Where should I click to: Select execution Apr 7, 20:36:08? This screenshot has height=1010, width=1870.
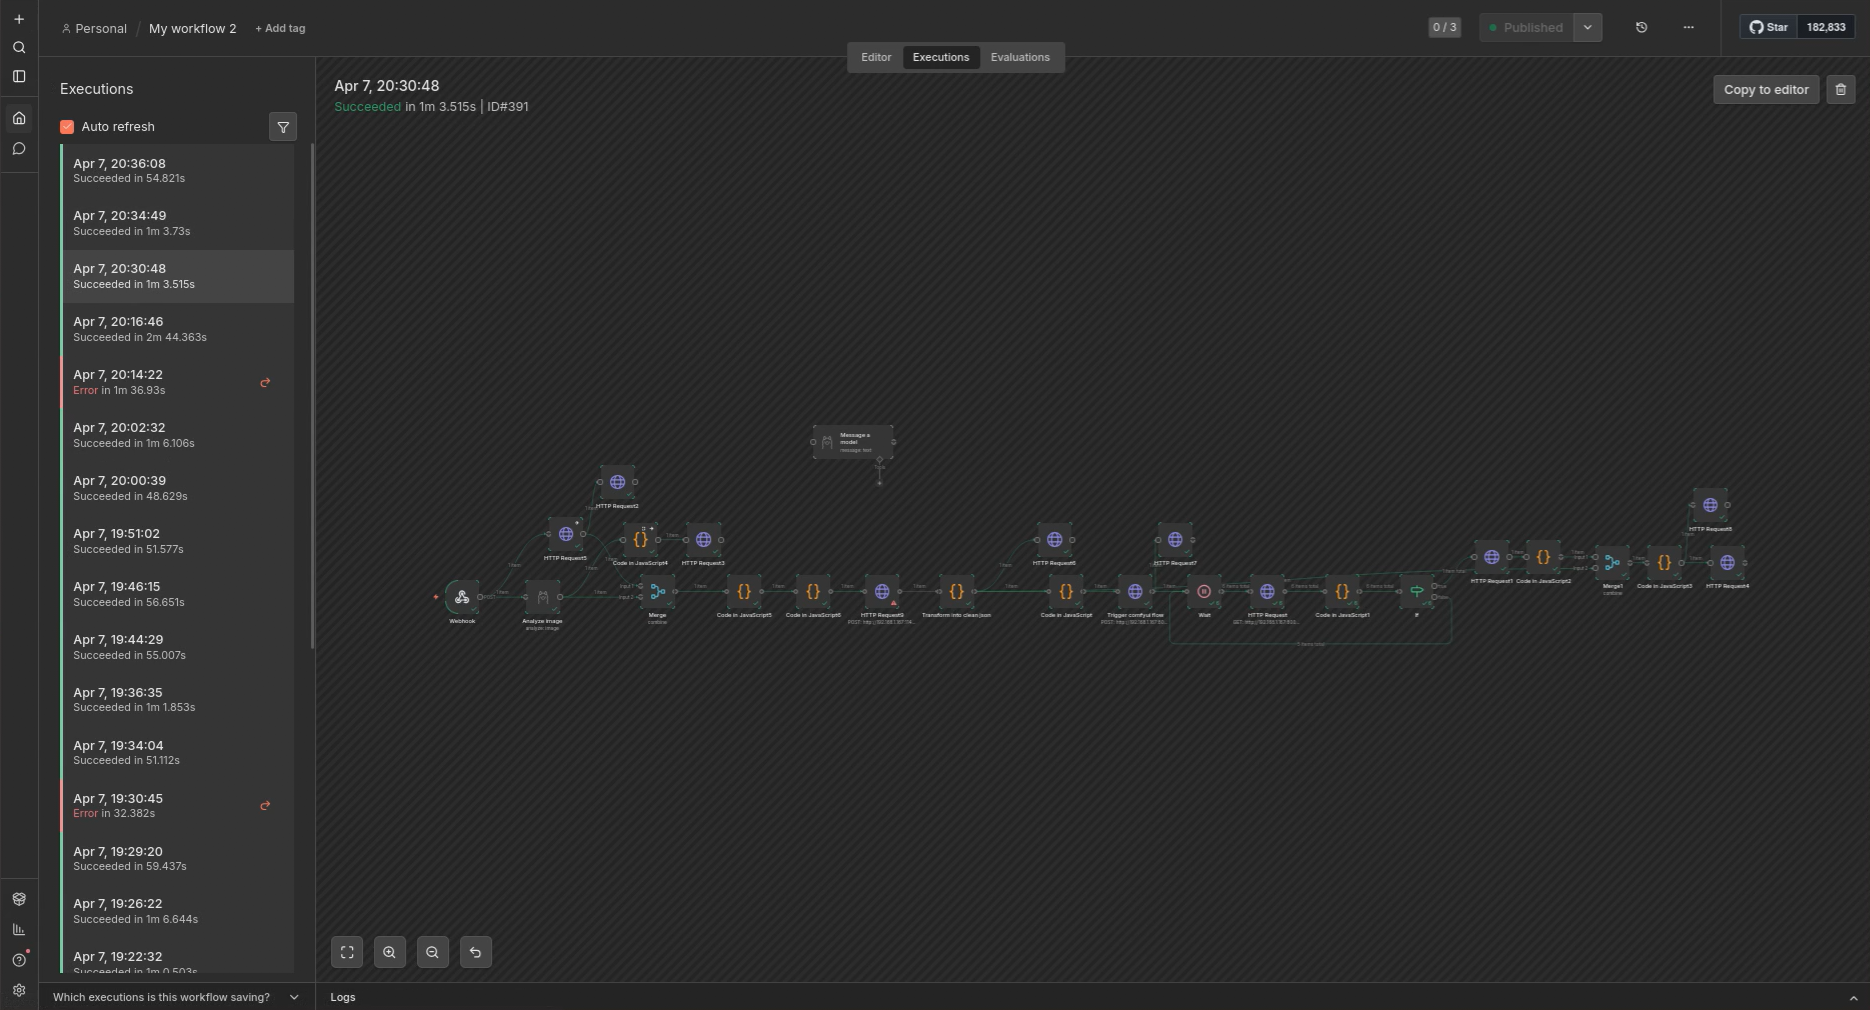point(178,171)
